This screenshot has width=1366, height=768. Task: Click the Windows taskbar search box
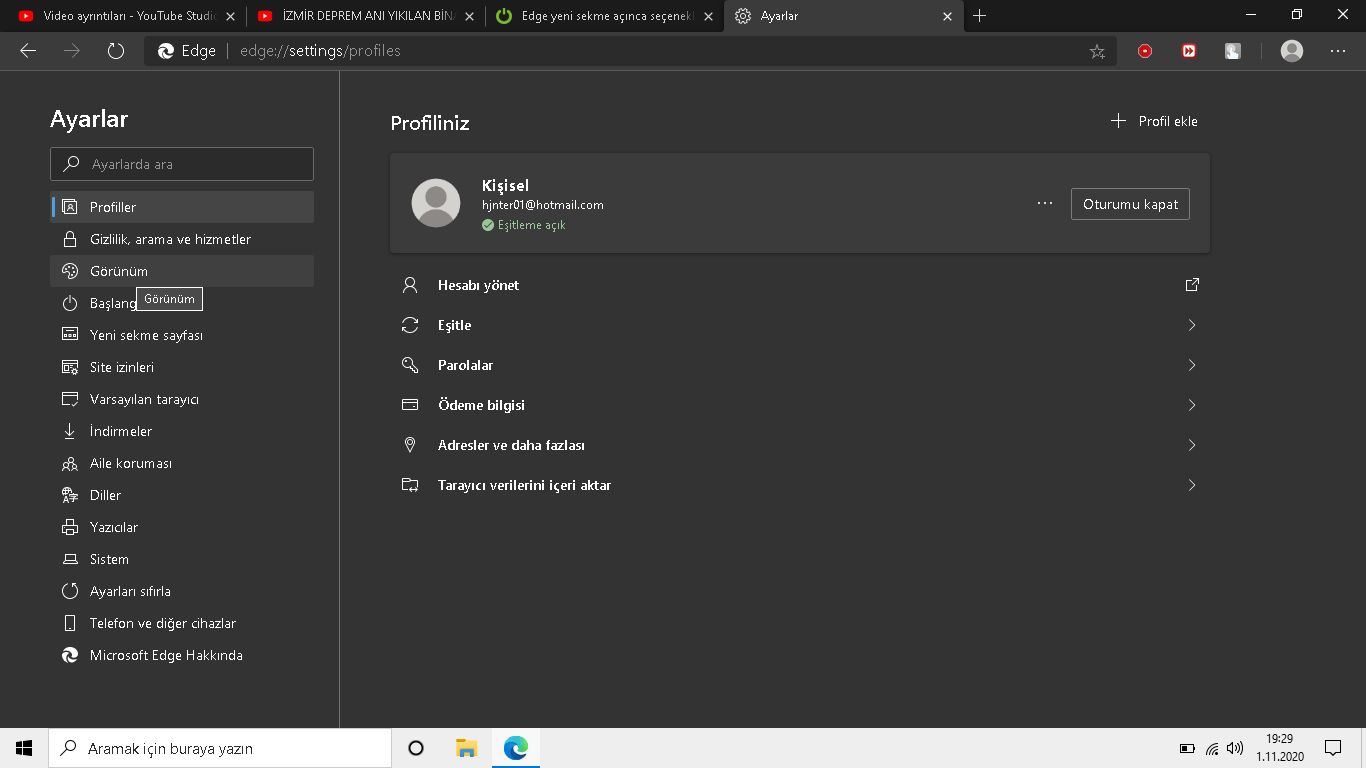tap(220, 748)
